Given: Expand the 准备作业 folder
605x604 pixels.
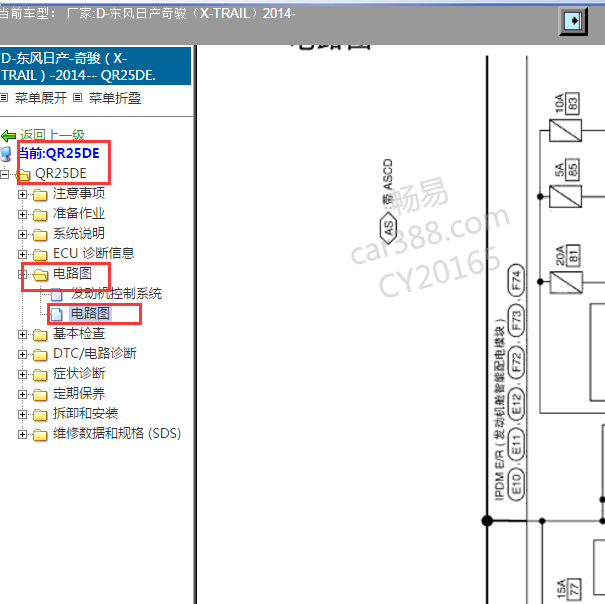Looking at the screenshot, I should point(22,215).
